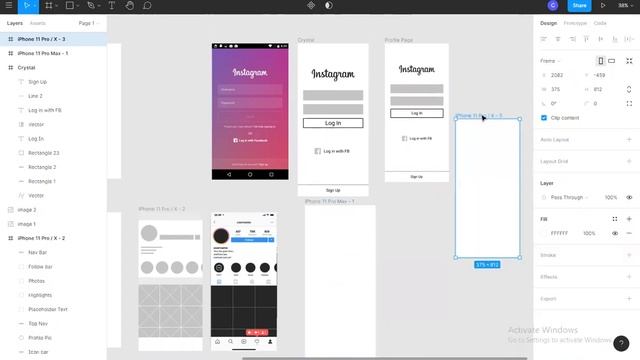Viewport: 640px width, 360px height.
Task: Switch to the Layers tab
Action: (15, 23)
